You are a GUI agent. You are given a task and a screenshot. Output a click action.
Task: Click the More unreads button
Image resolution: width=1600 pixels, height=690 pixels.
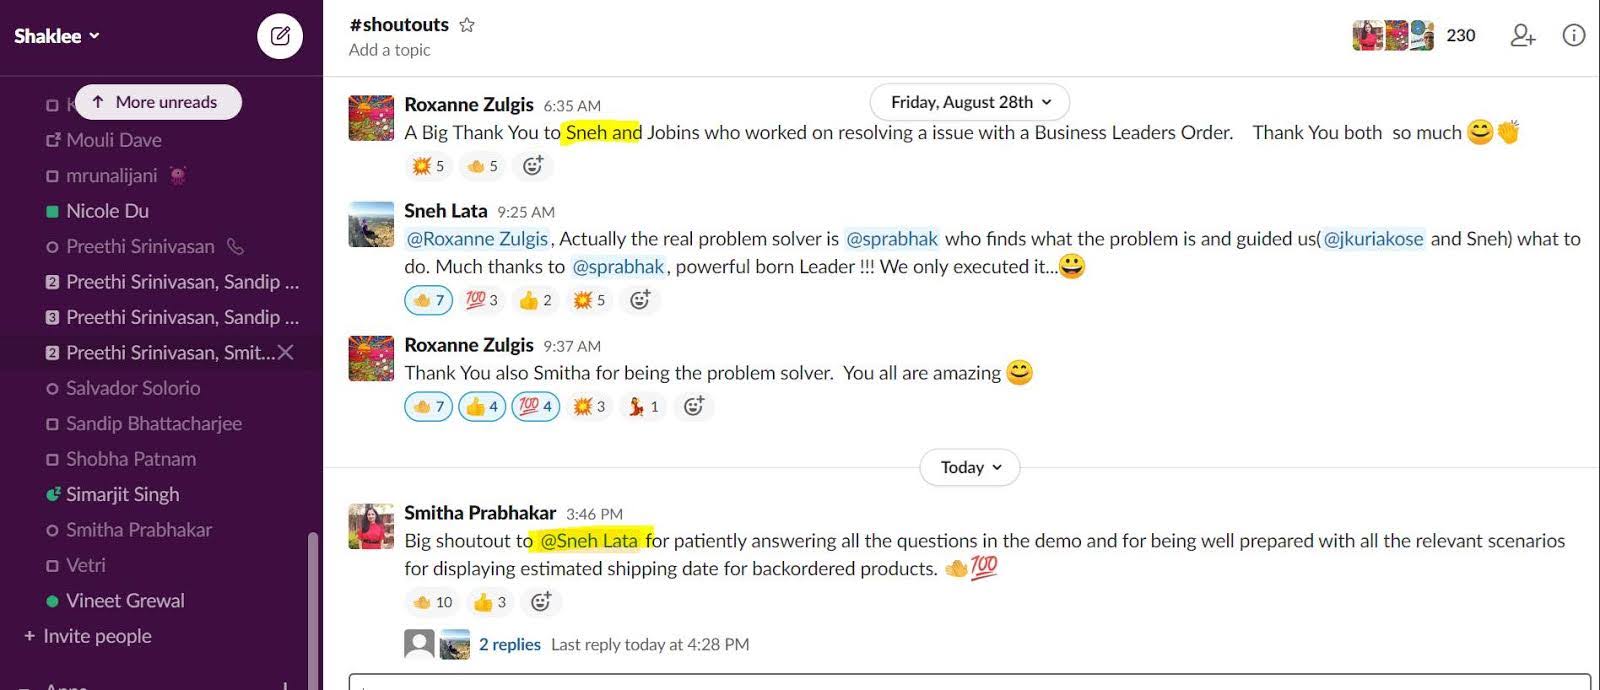158,102
